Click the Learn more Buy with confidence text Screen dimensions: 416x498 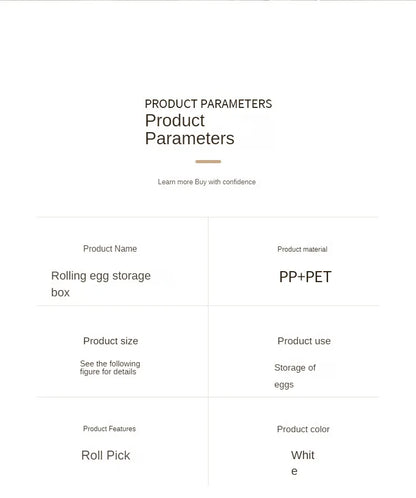207,182
